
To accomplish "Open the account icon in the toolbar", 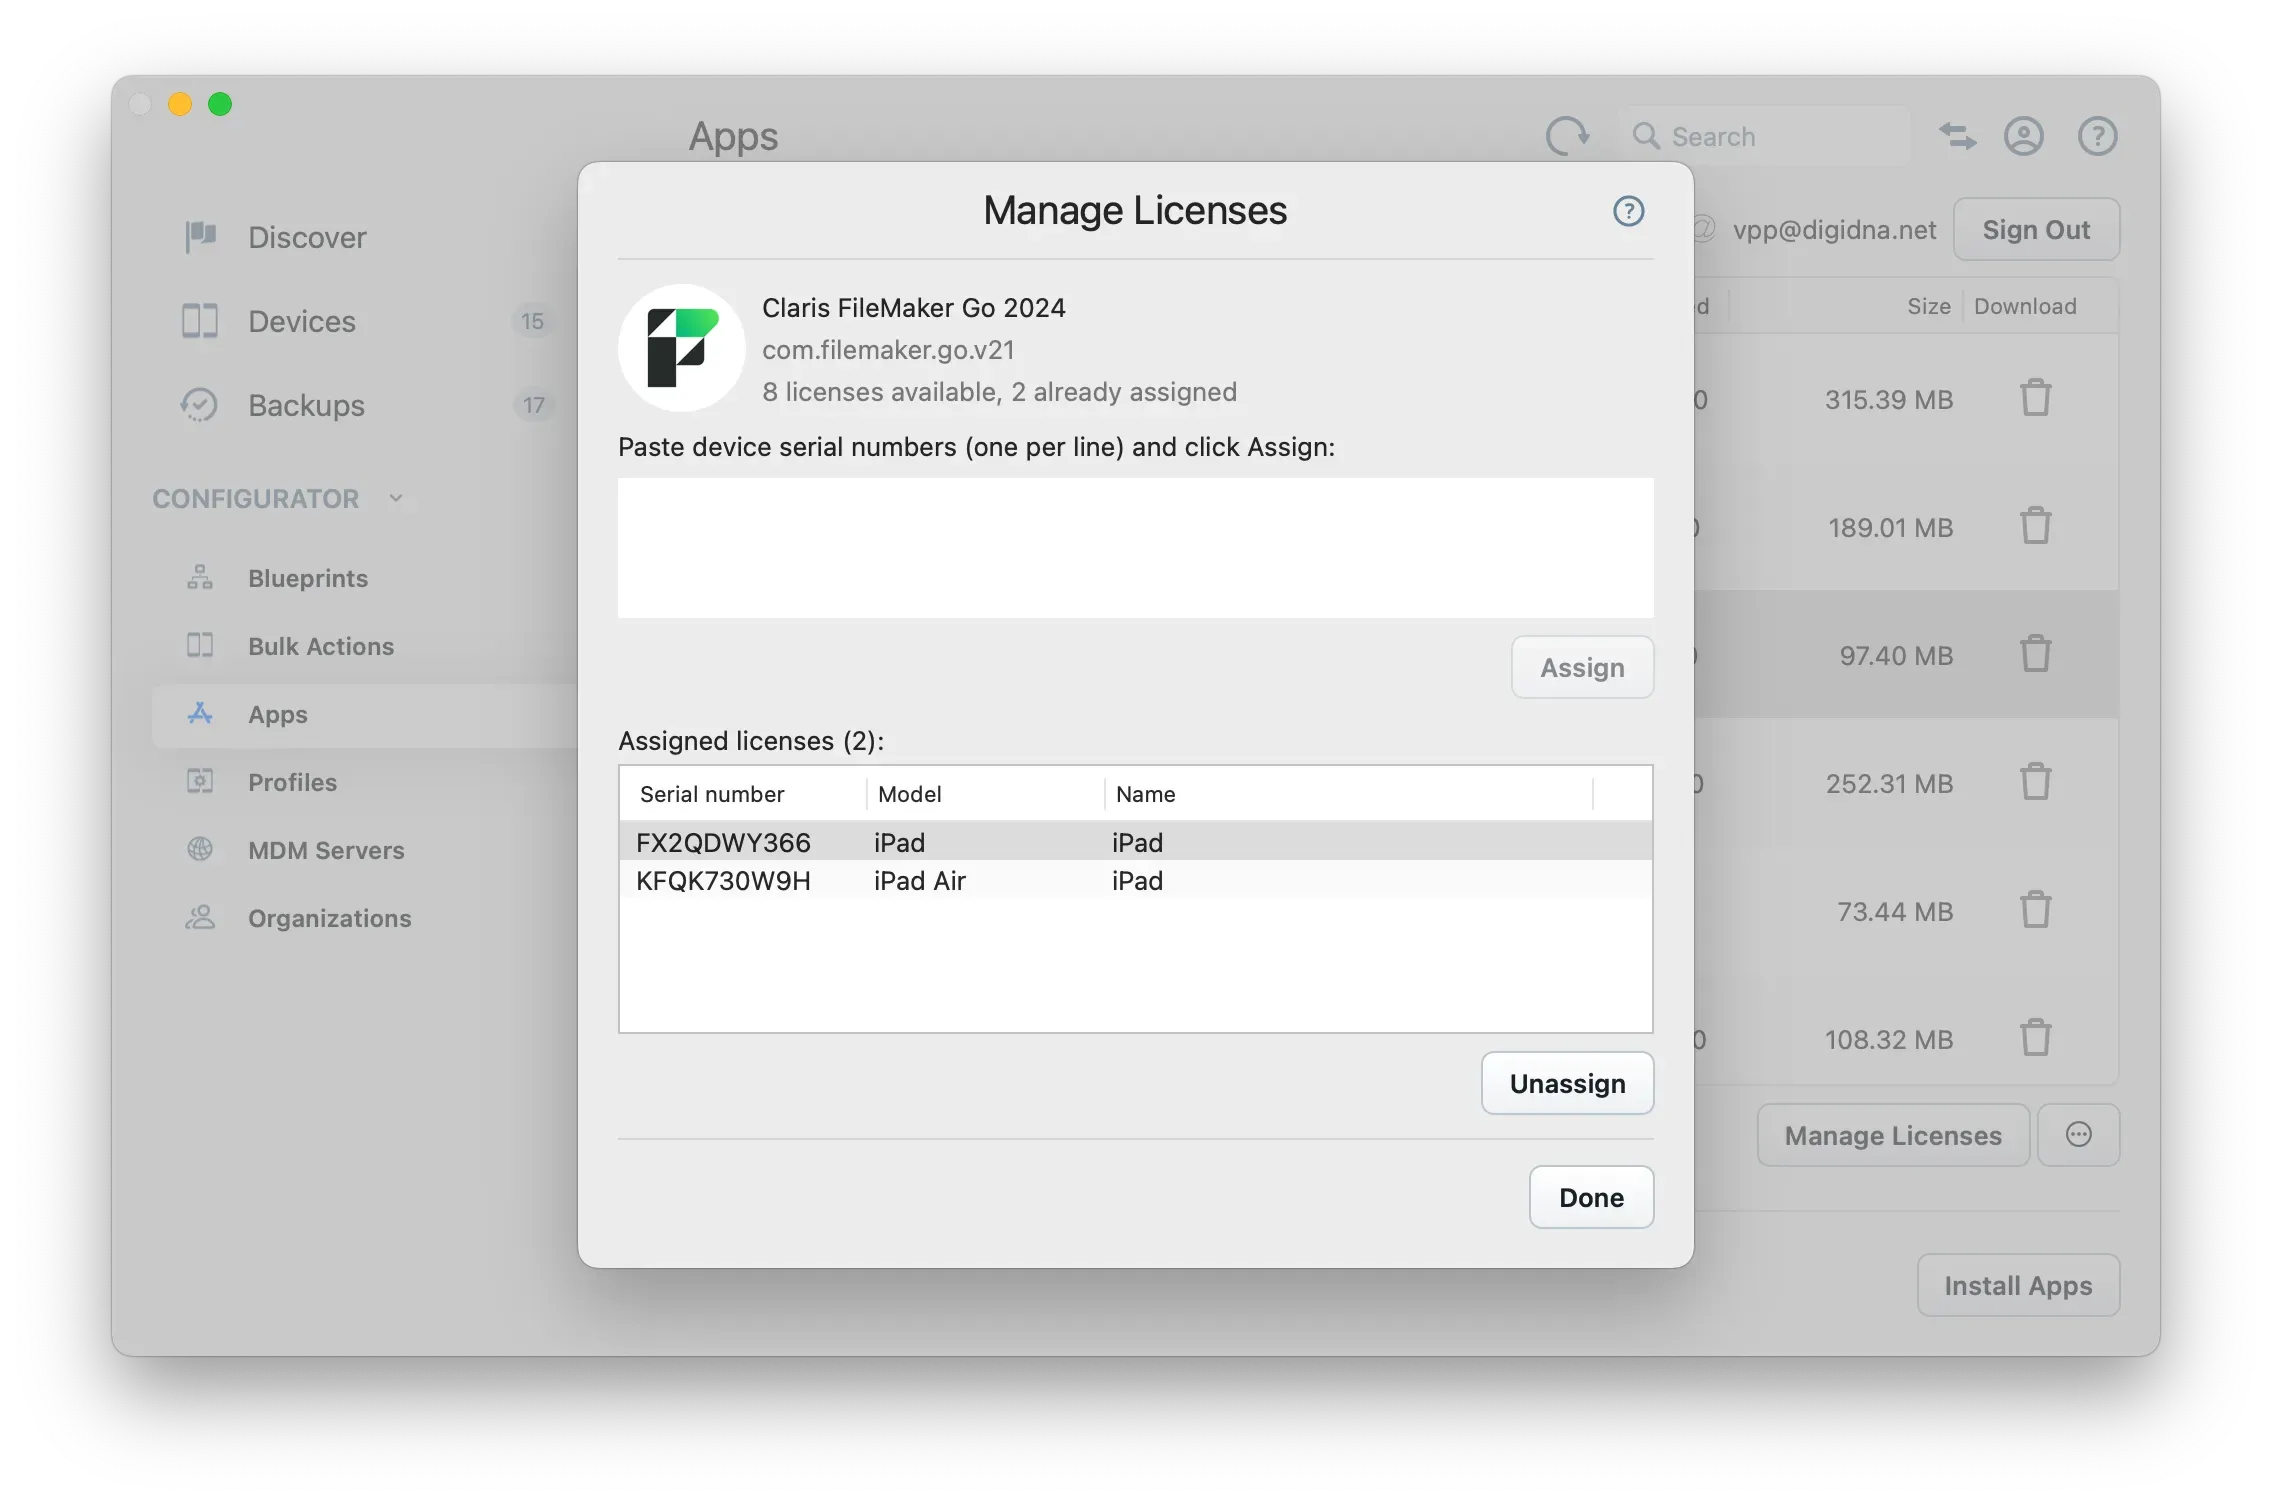I will [x=2023, y=136].
